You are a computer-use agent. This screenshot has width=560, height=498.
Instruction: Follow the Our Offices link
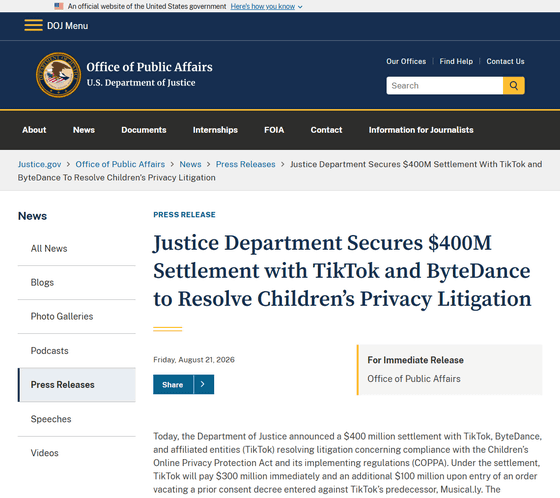tap(406, 61)
